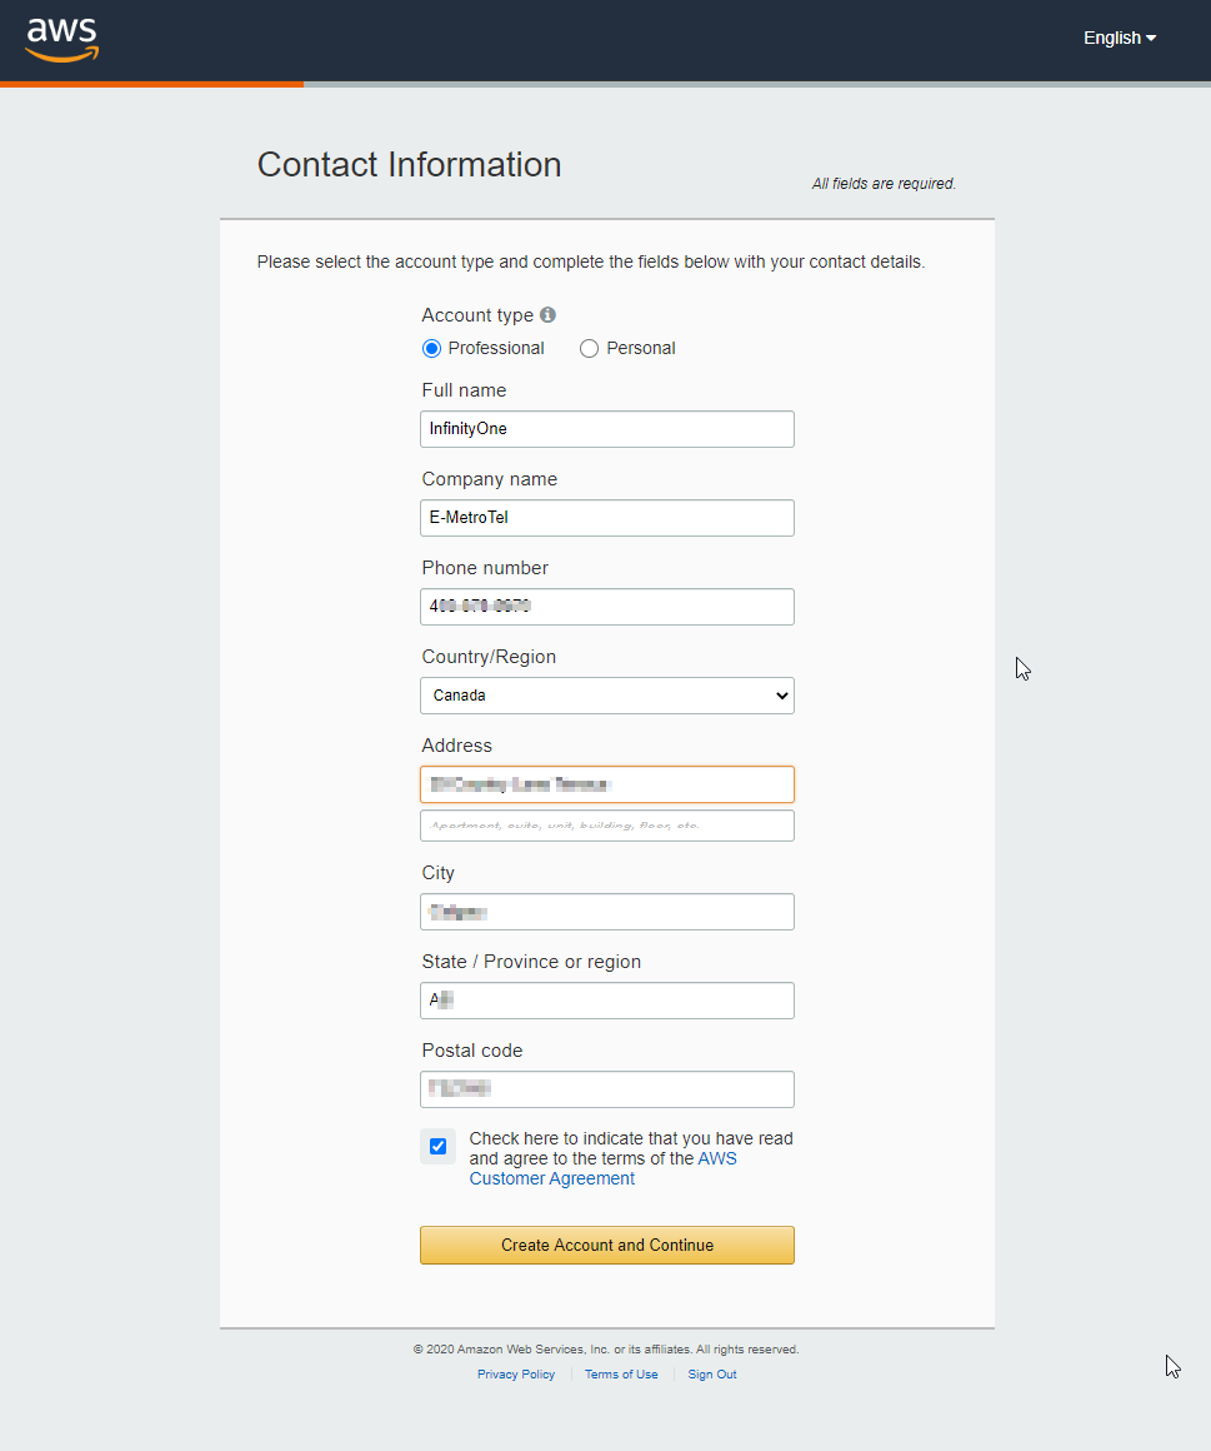Viewport: 1211px width, 1451px height.
Task: Click the copyright 2020 Amazon Web Services text
Action: pyautogui.click(x=606, y=1350)
